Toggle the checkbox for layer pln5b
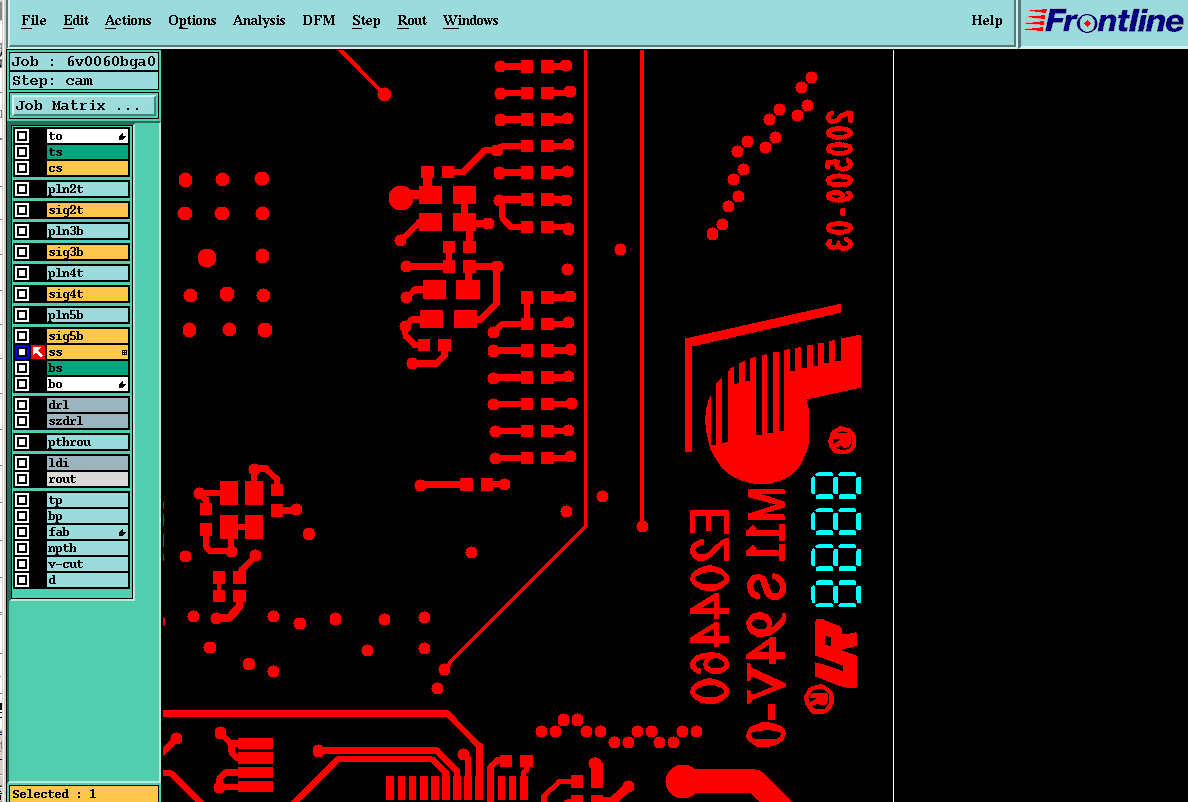Viewport: 1188px width, 802px height. (x=22, y=315)
